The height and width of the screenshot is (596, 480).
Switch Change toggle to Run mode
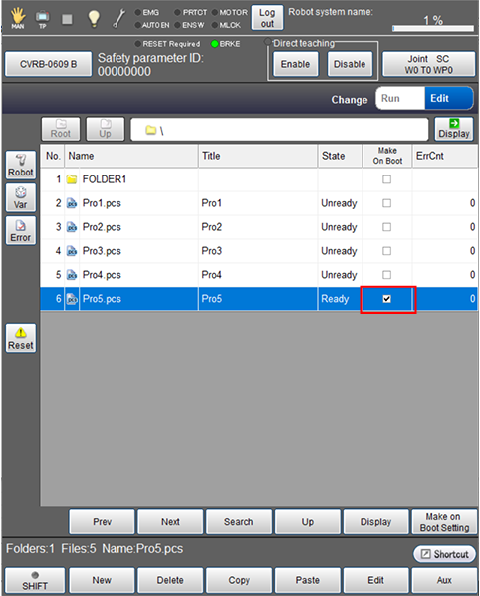[x=400, y=98]
